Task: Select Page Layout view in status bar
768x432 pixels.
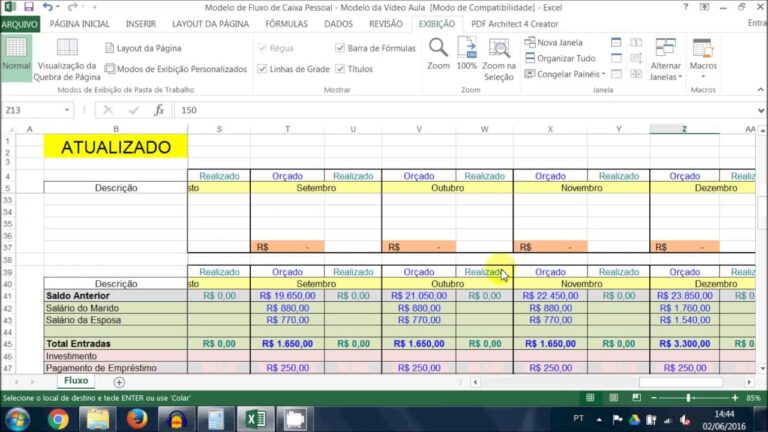Action: click(613, 398)
